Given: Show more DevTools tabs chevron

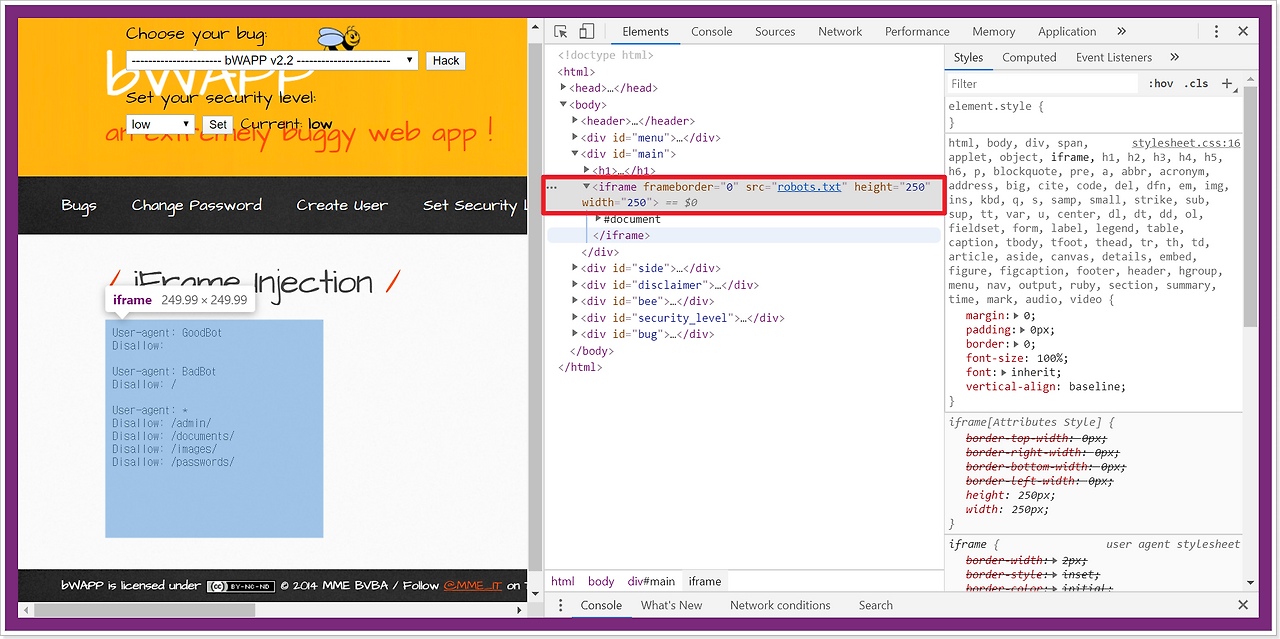Looking at the screenshot, I should (x=1122, y=32).
